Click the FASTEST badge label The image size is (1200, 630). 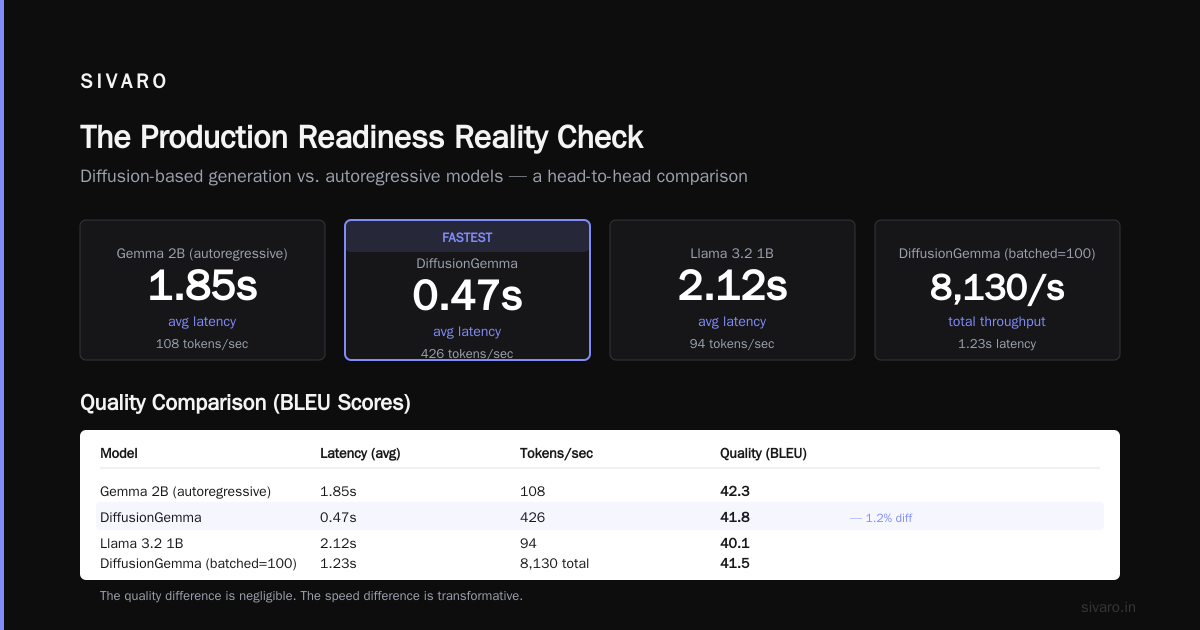pyautogui.click(x=467, y=238)
